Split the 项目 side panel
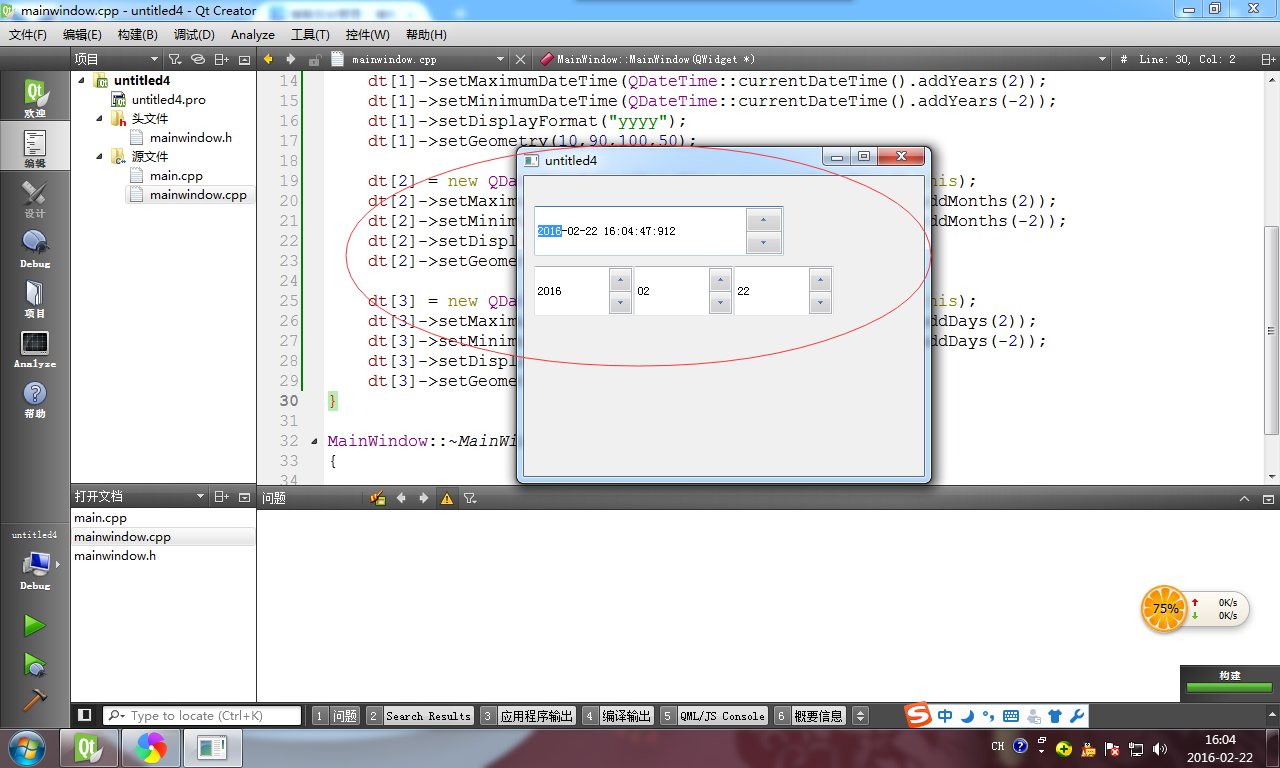Viewport: 1280px width, 768px height. click(222, 60)
